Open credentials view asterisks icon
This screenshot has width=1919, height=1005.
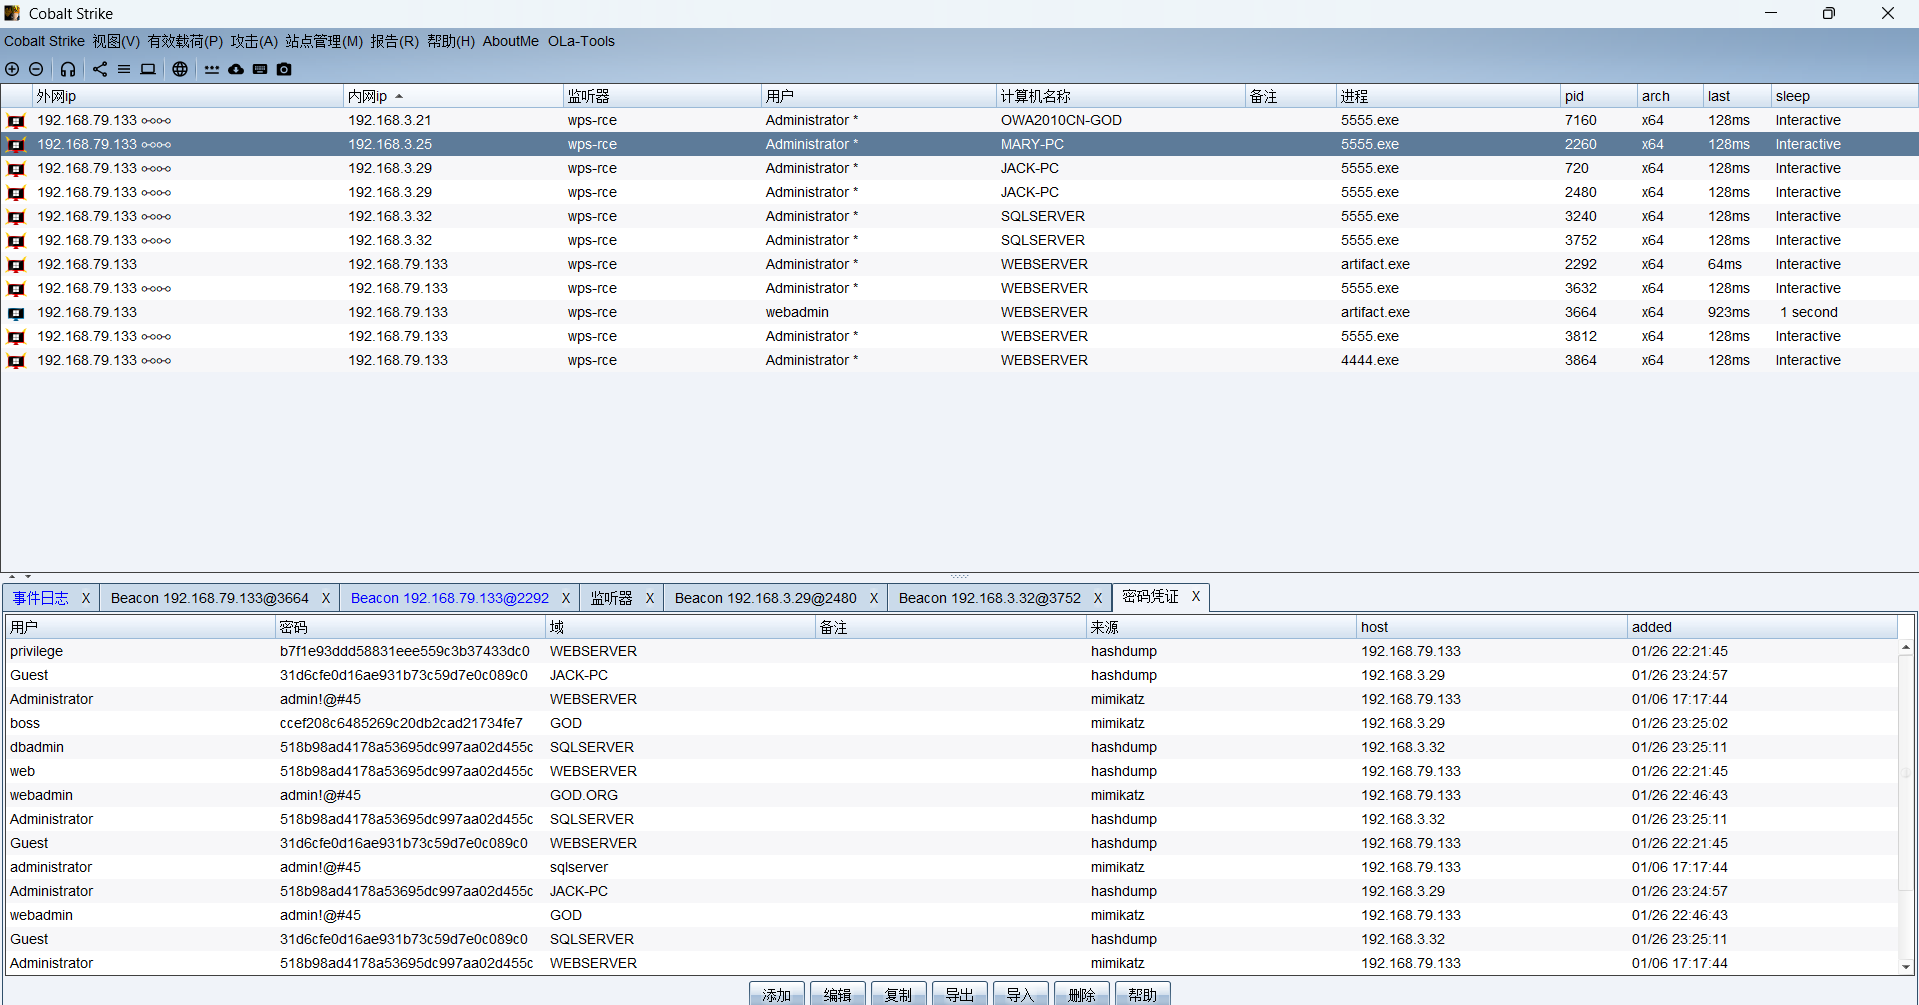(212, 69)
